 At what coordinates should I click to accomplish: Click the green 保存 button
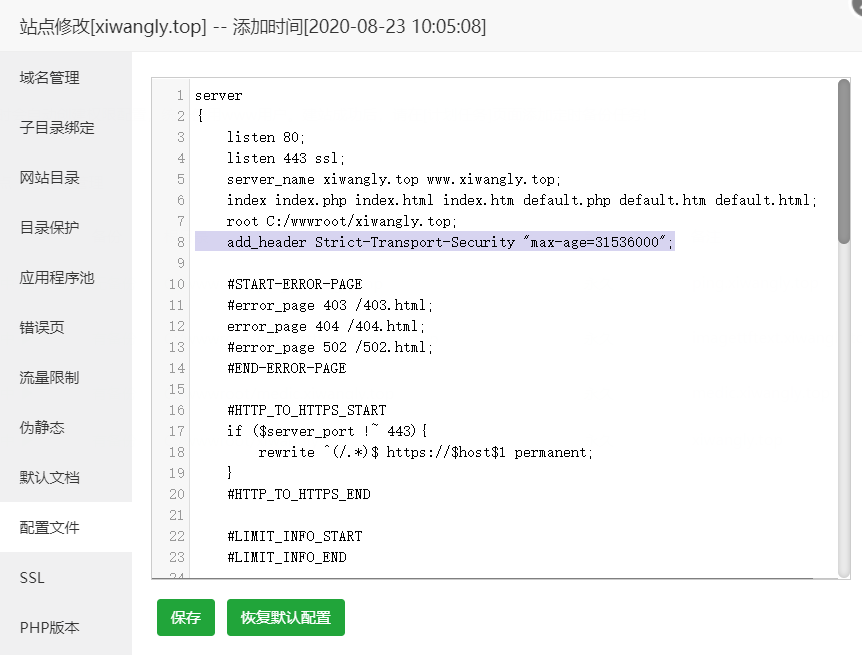[x=186, y=618]
